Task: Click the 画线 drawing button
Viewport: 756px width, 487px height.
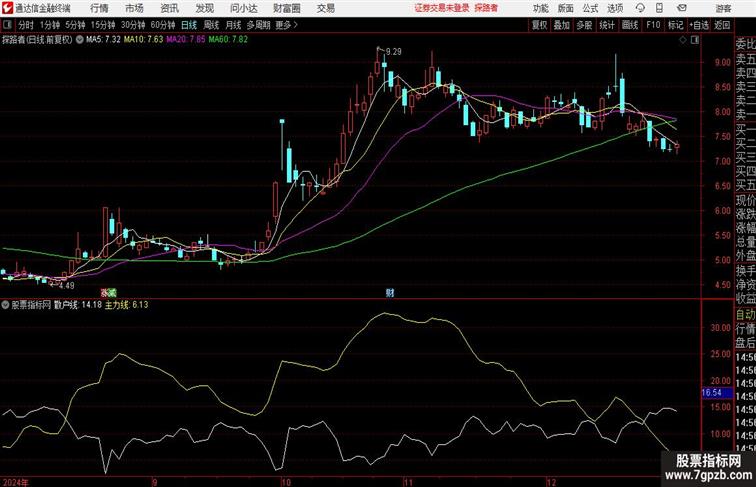Action: point(630,25)
